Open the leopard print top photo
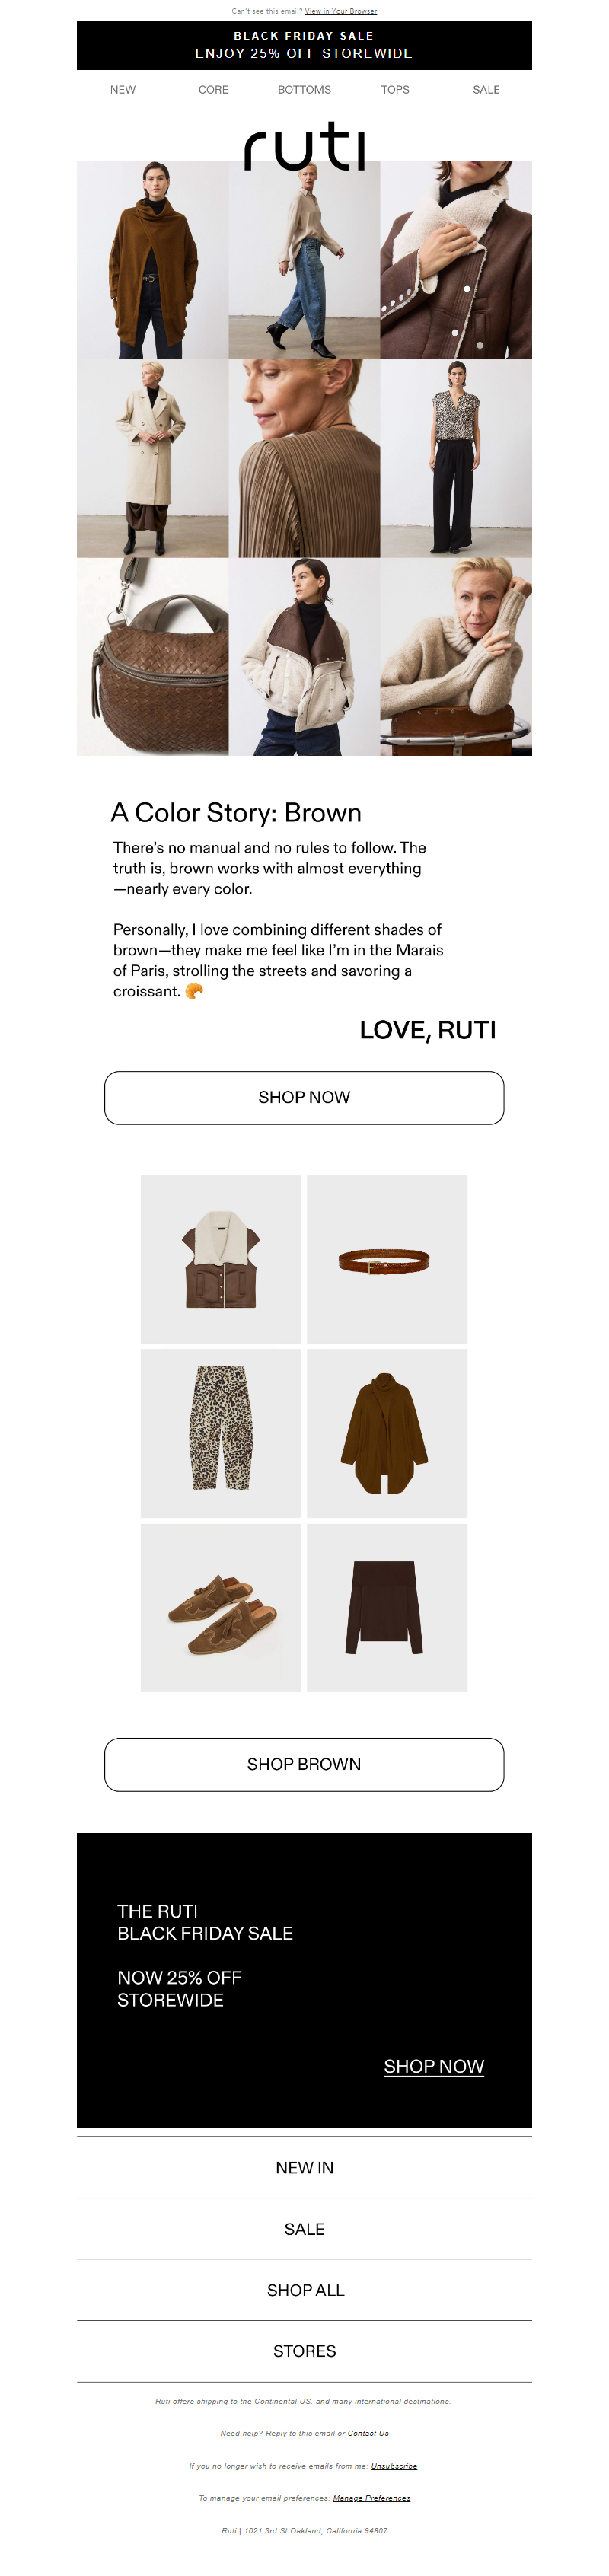This screenshot has height=2576, width=609. tap(456, 458)
